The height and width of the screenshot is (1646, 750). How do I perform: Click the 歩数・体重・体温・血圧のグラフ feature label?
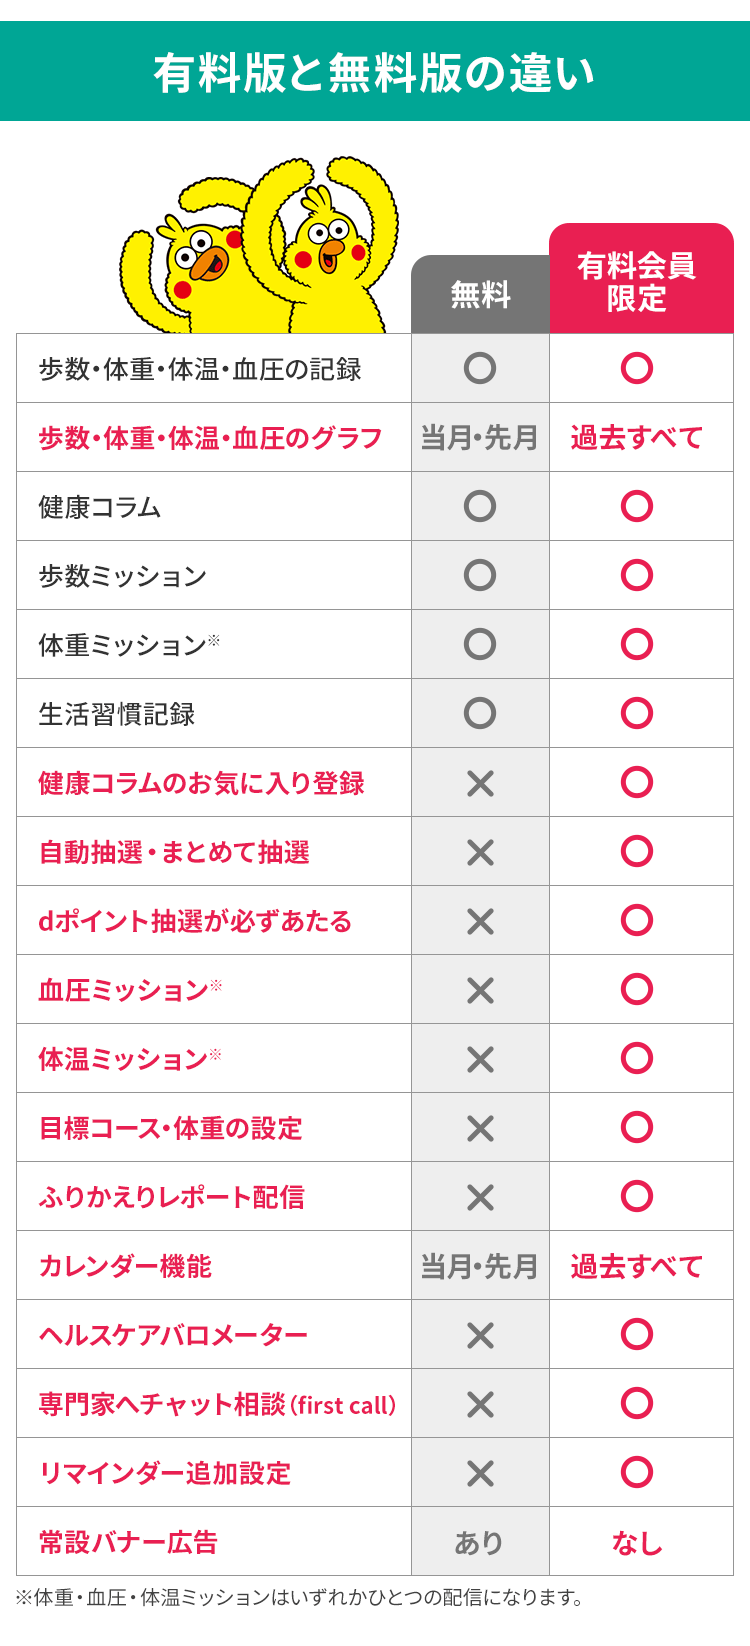(210, 438)
